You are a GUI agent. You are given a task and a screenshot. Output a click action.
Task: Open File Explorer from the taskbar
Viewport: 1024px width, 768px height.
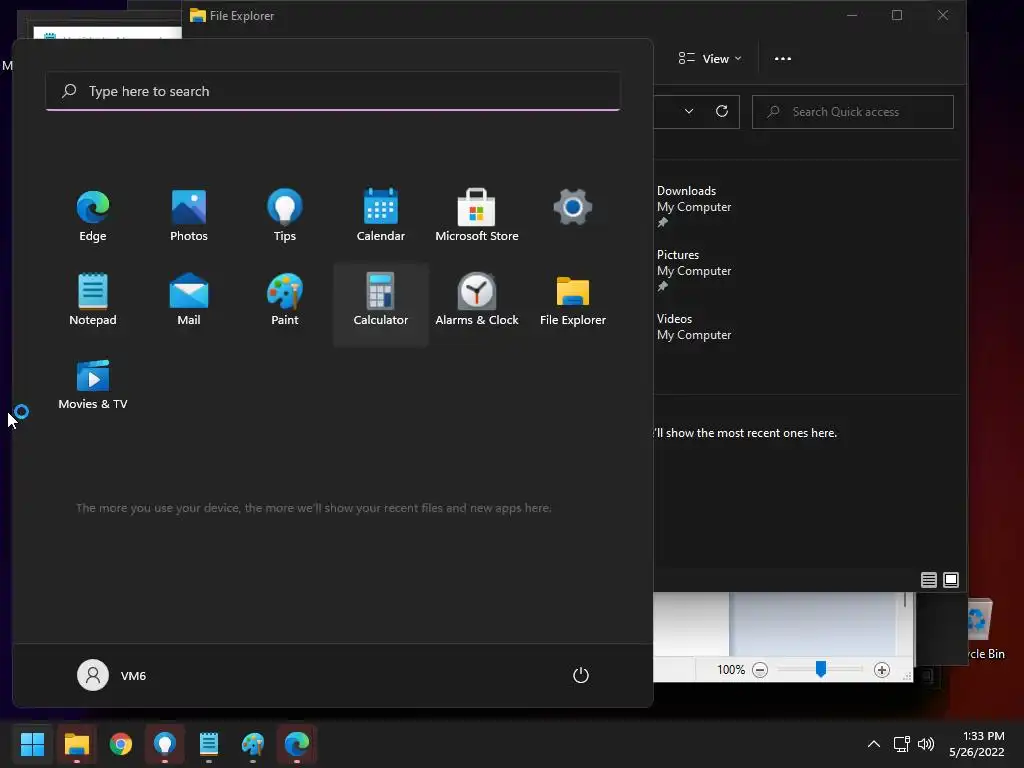click(x=76, y=744)
